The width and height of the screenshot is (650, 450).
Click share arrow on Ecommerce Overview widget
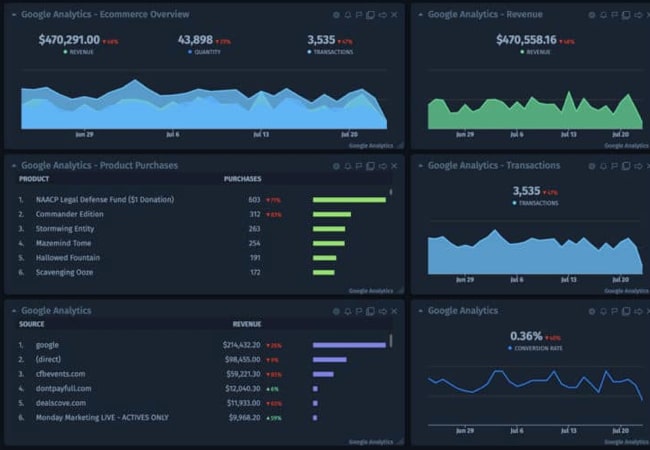[382, 15]
